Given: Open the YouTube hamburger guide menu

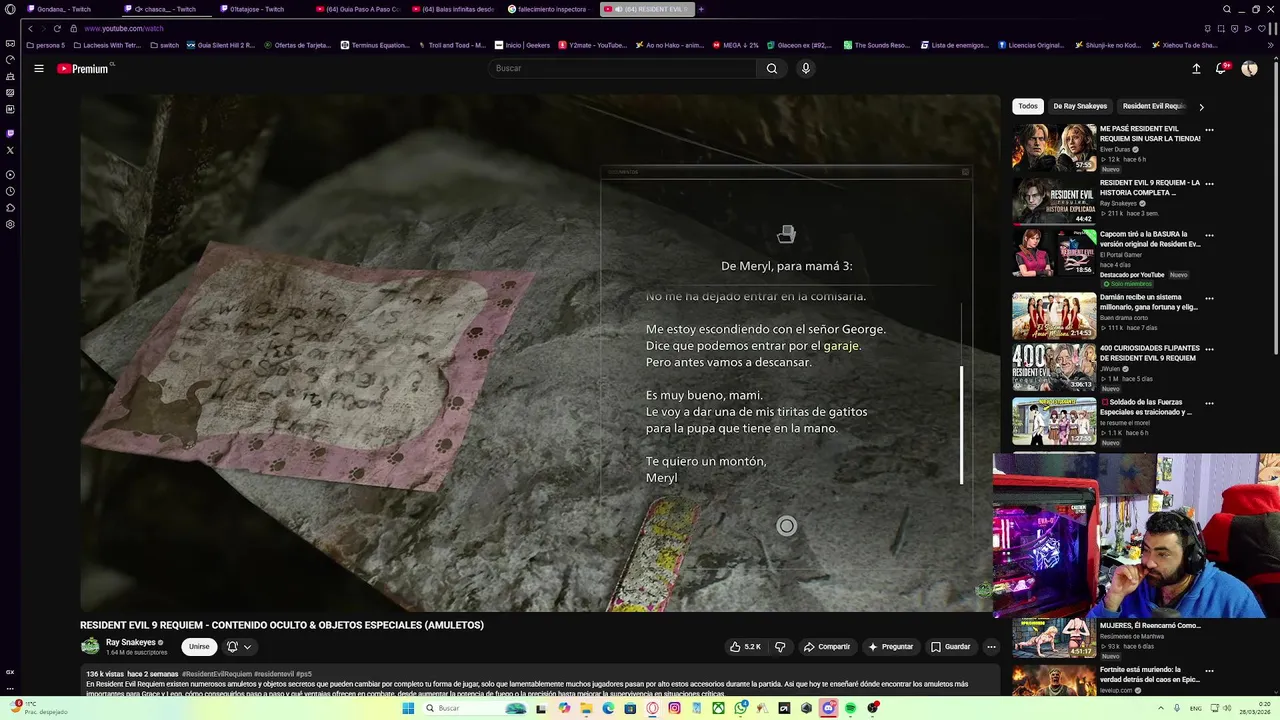Looking at the screenshot, I should (x=39, y=68).
